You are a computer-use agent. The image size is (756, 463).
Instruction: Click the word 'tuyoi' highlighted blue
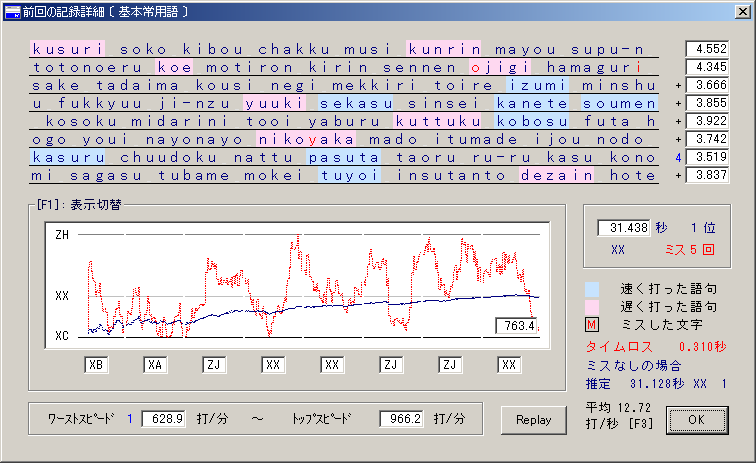(x=350, y=176)
